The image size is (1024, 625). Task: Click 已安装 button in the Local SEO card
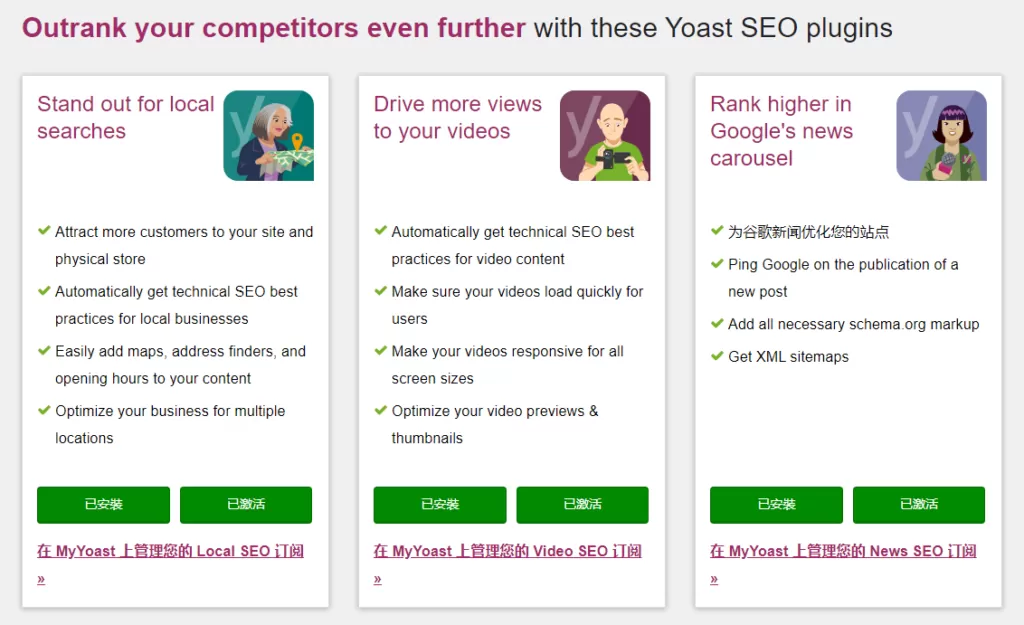pos(102,505)
